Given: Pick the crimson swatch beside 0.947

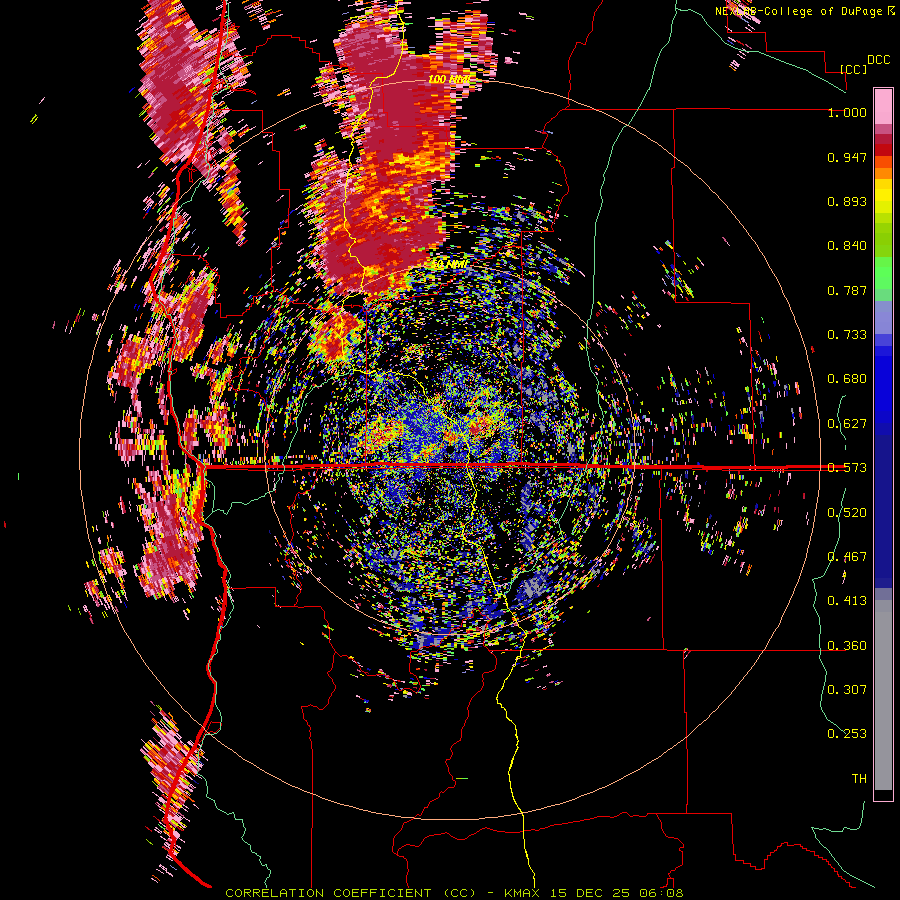Looking at the screenshot, I should point(883,149).
